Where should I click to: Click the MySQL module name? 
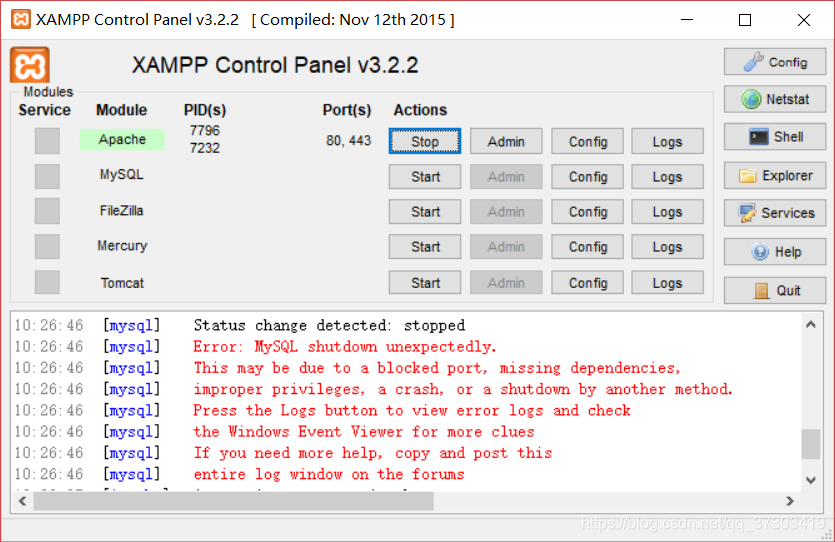pyautogui.click(x=121, y=175)
